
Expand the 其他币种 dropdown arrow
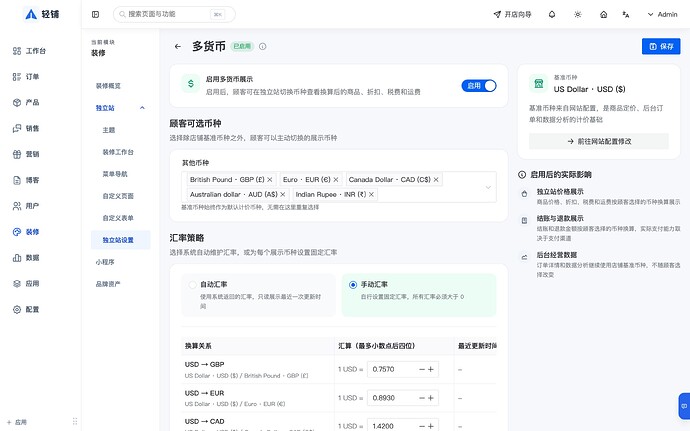tap(488, 188)
